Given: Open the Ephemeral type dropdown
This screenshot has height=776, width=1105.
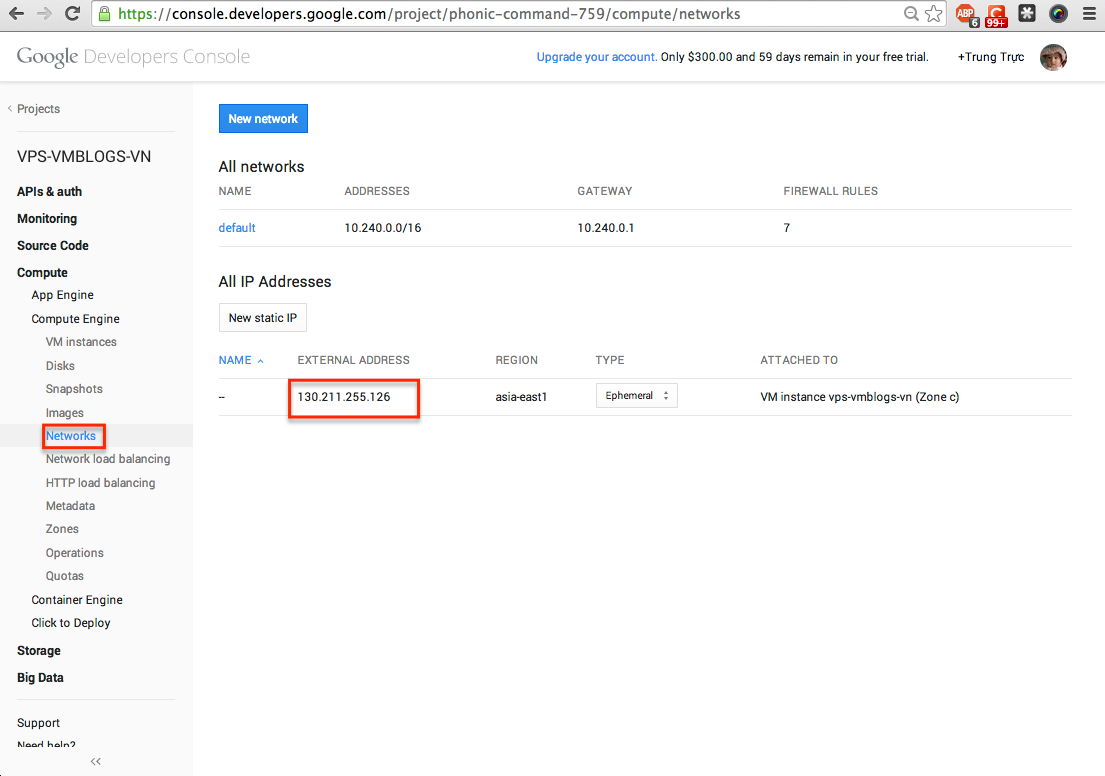Looking at the screenshot, I should [636, 396].
